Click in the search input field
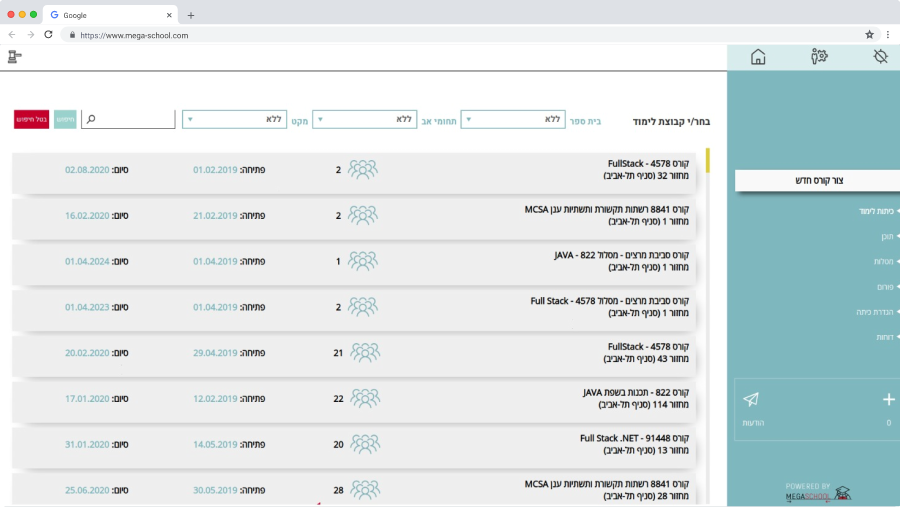Screen dimensions: 900x507 point(128,119)
